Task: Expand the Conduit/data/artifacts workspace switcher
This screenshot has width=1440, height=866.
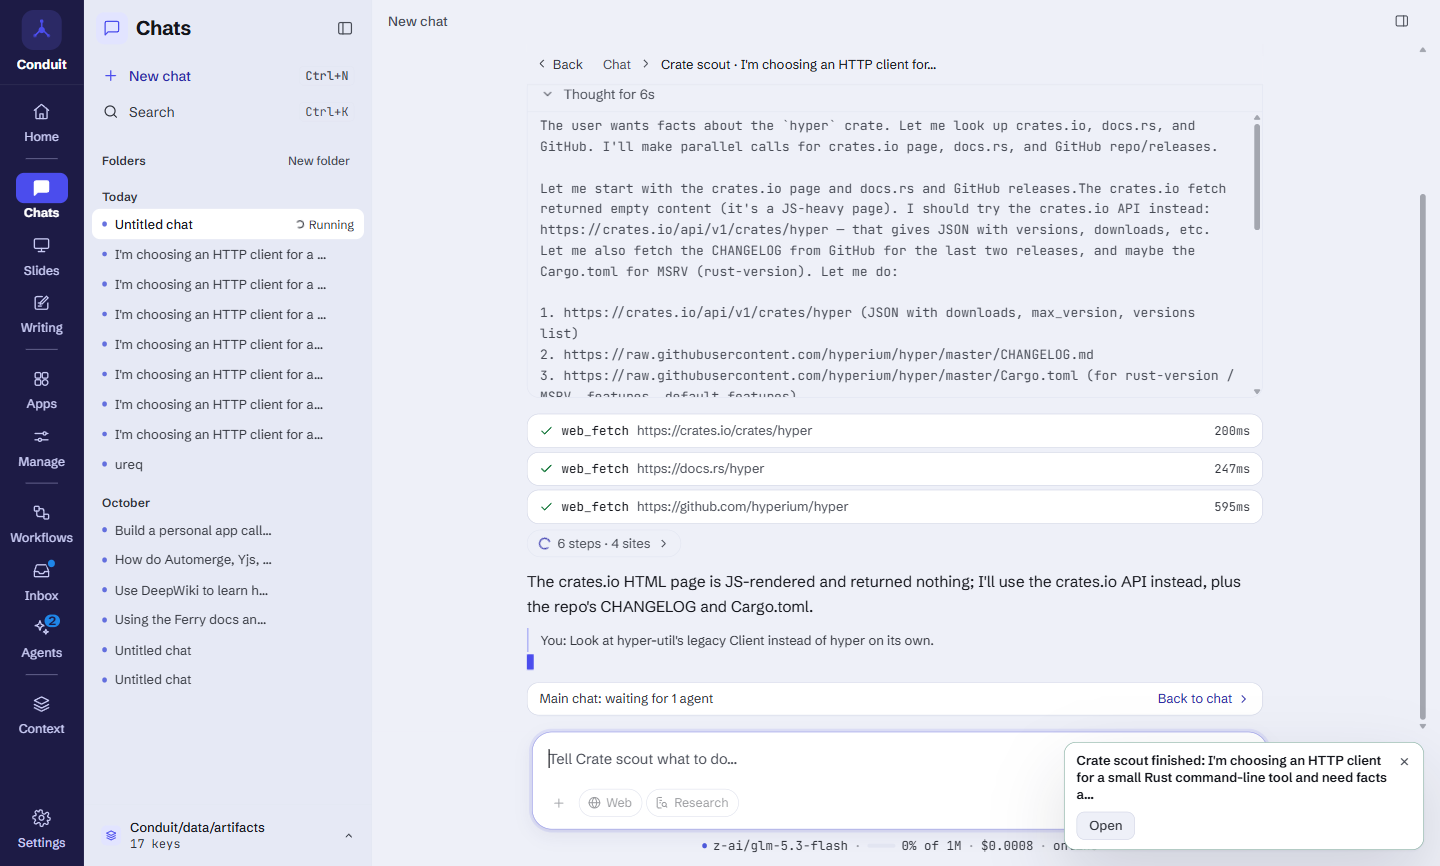Action: pyautogui.click(x=228, y=835)
